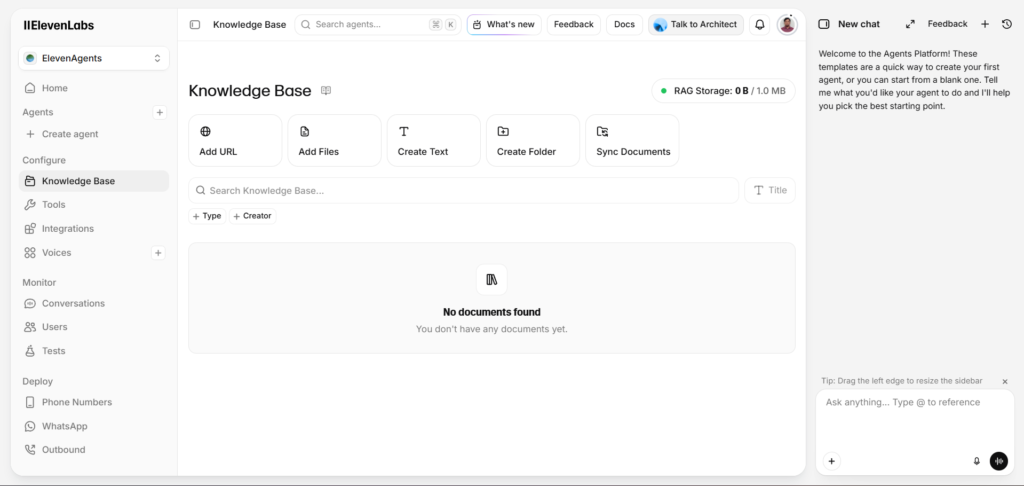This screenshot has width=1024, height=486.
Task: Open Integrations in the sidebar
Action: pos(93,229)
